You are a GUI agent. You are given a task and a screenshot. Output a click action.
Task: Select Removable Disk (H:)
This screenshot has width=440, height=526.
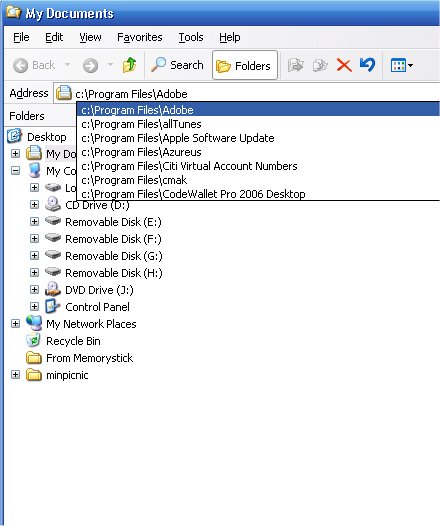[114, 273]
